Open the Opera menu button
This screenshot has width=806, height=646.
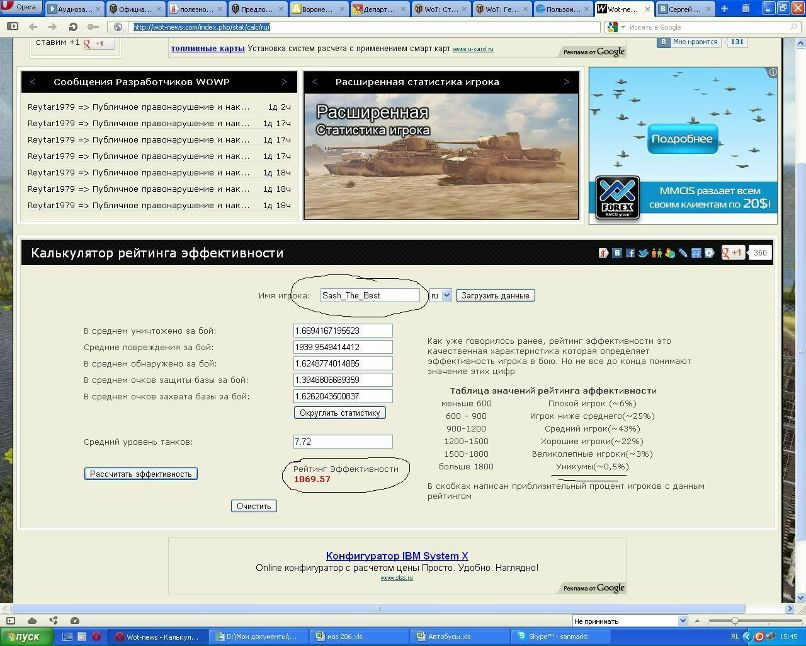click(x=20, y=8)
